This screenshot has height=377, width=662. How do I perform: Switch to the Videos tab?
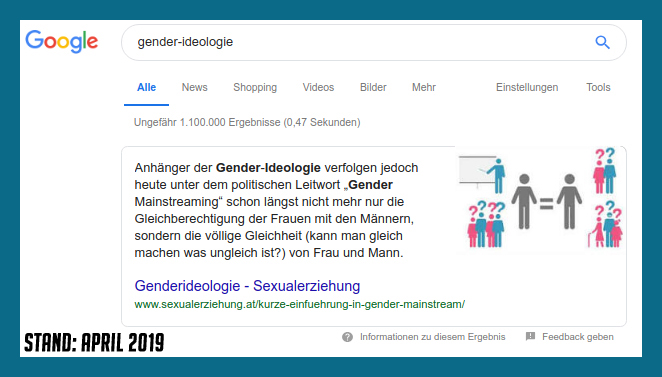pyautogui.click(x=318, y=87)
